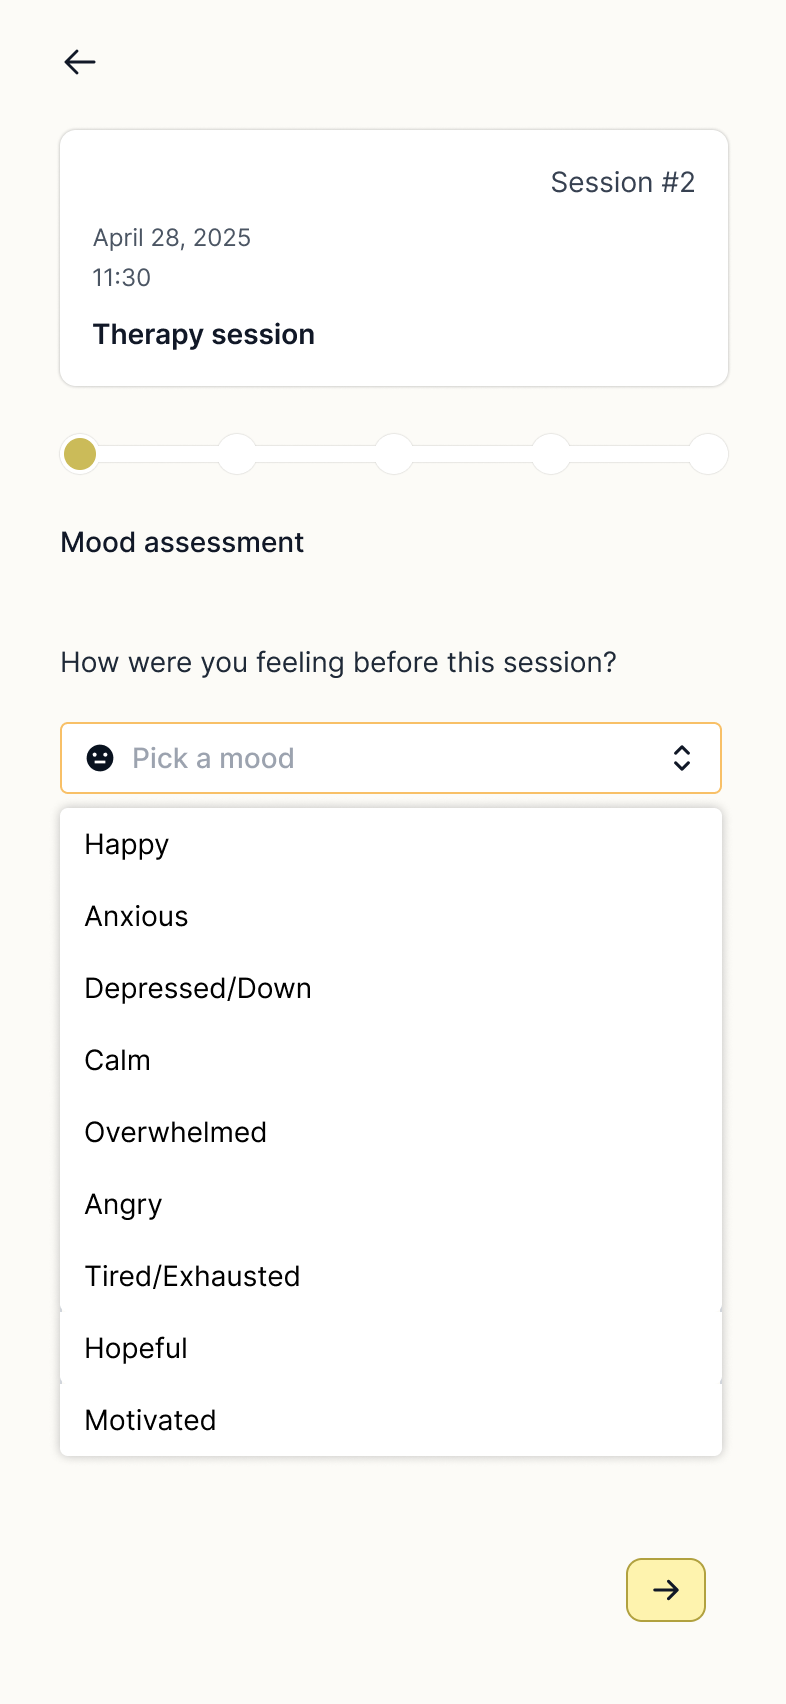
Task: Click the filled first progress dot
Action: (x=79, y=454)
